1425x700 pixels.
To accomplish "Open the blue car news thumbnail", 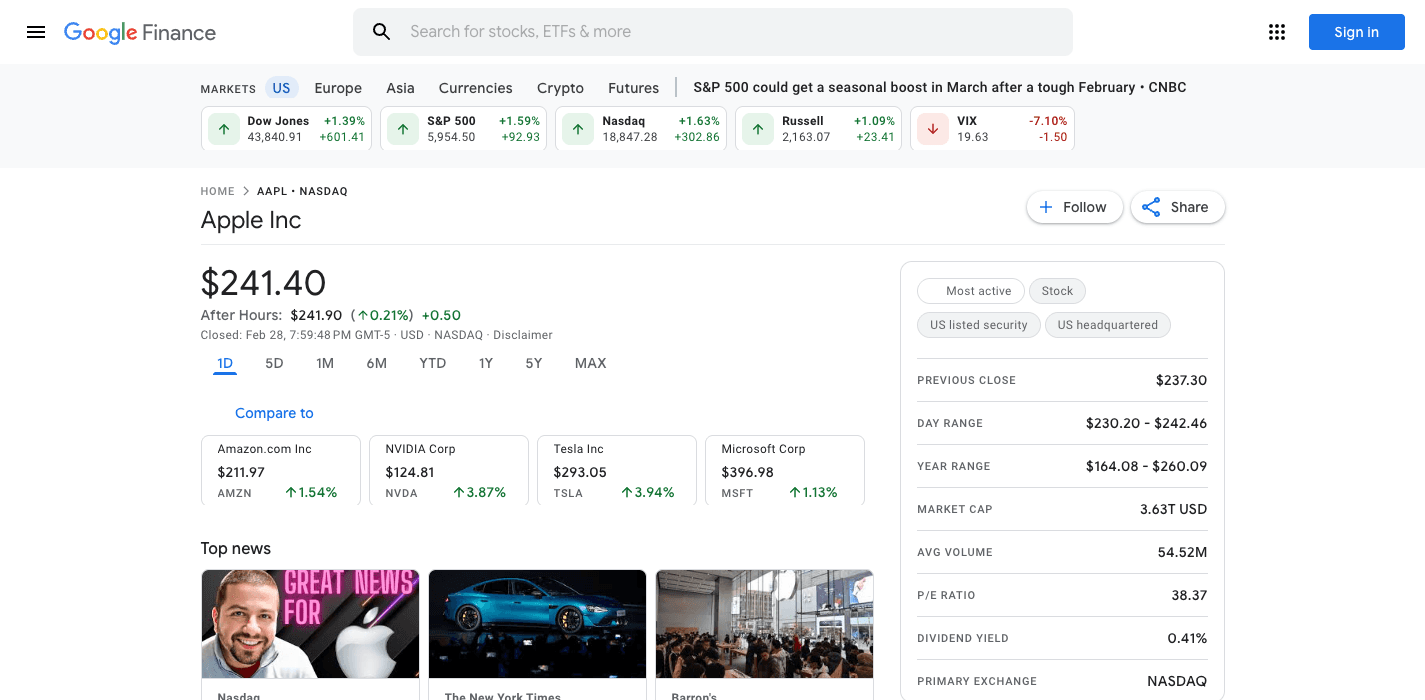I will (537, 624).
